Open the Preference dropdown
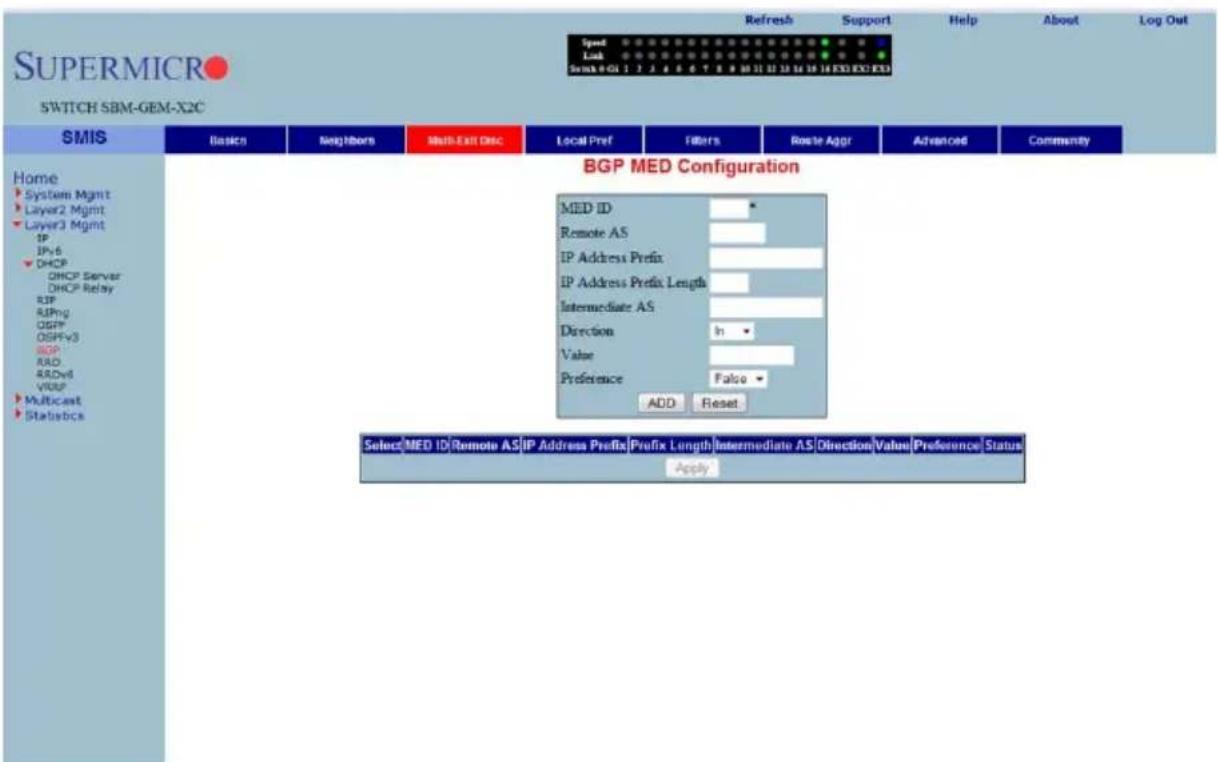 pyautogui.click(x=739, y=379)
